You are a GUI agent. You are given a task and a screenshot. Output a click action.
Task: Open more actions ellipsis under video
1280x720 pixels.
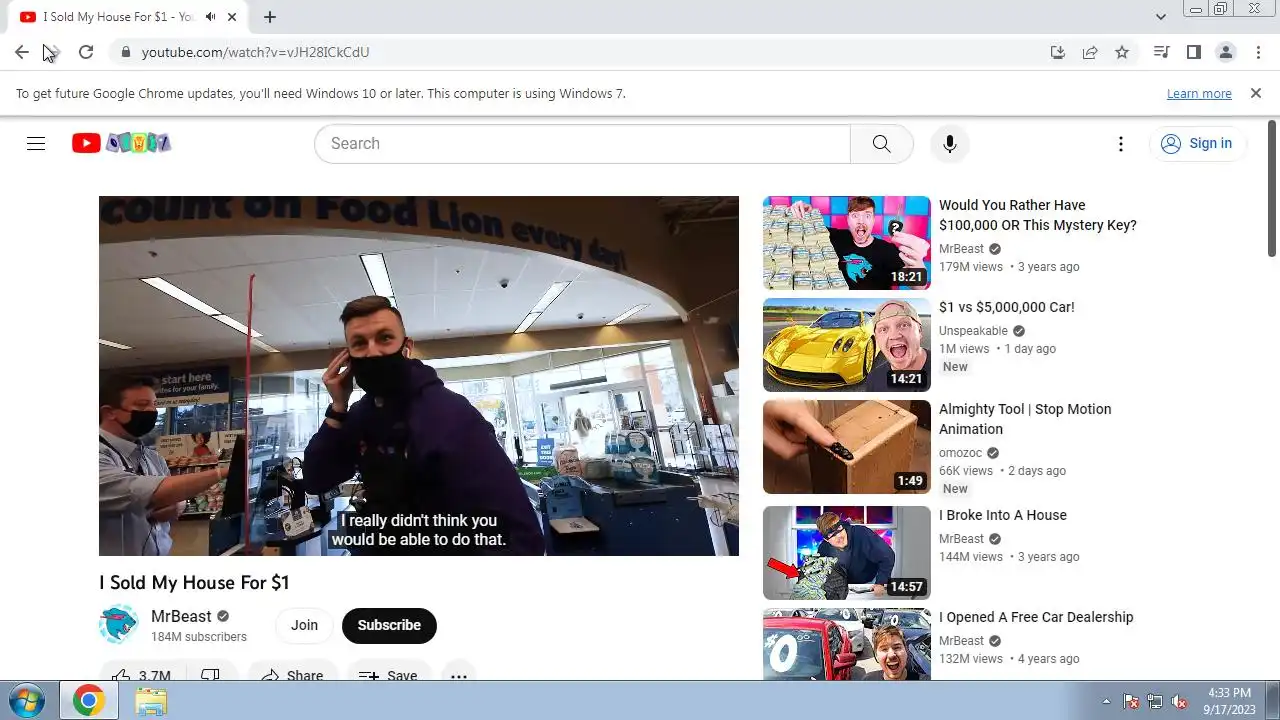click(x=458, y=676)
